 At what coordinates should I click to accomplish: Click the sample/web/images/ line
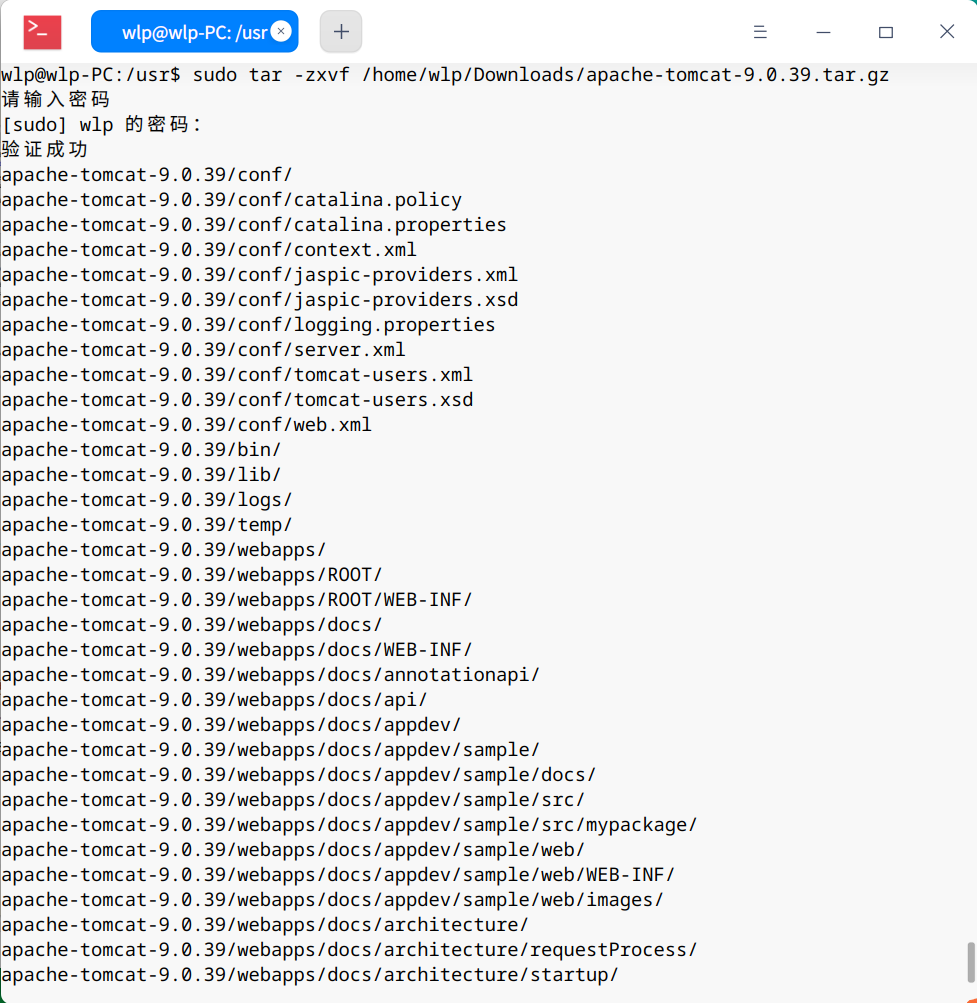[x=333, y=899]
